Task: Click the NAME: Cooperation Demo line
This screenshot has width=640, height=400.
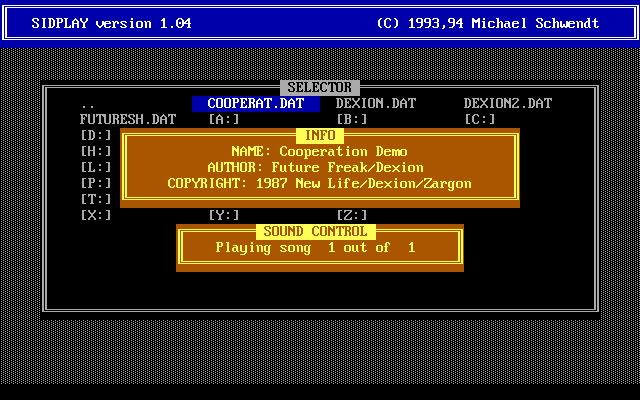Action: click(x=320, y=151)
